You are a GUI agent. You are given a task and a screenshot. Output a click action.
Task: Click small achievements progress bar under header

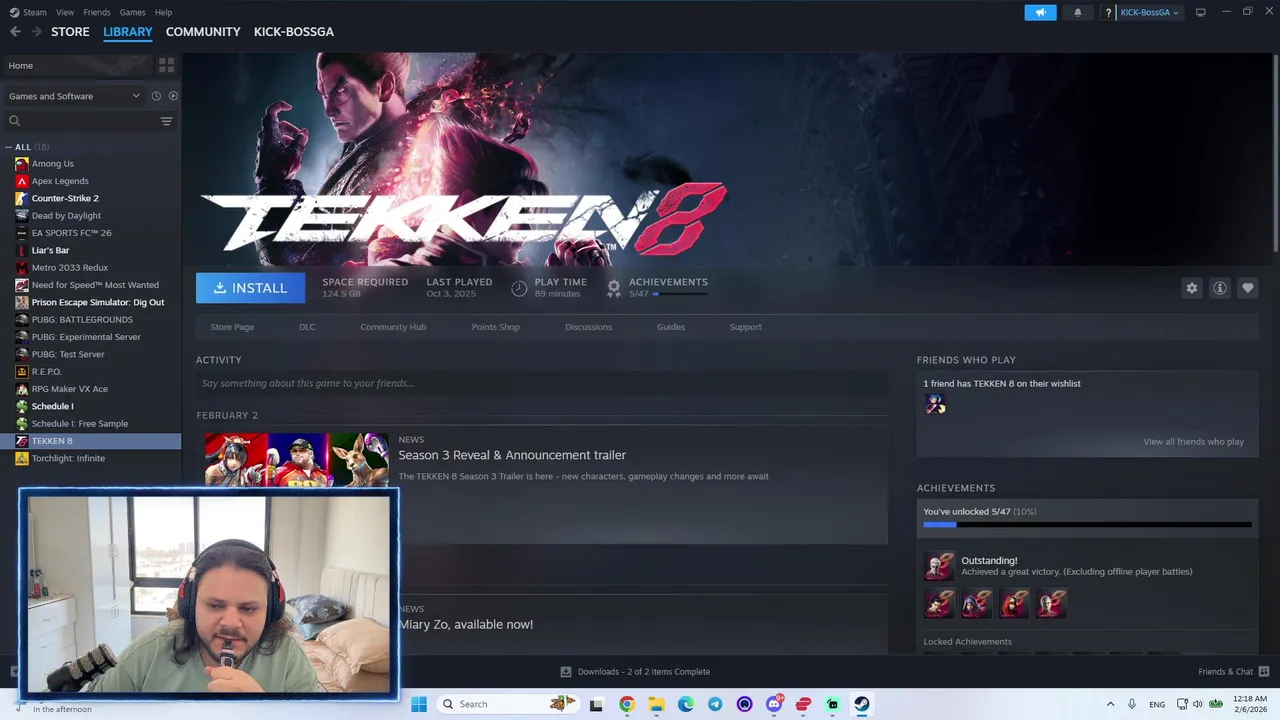click(x=680, y=294)
